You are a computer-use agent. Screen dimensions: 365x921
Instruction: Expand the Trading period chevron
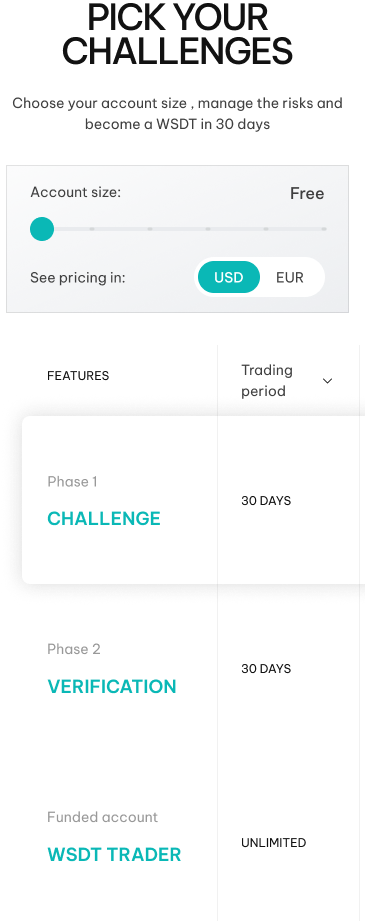click(327, 381)
